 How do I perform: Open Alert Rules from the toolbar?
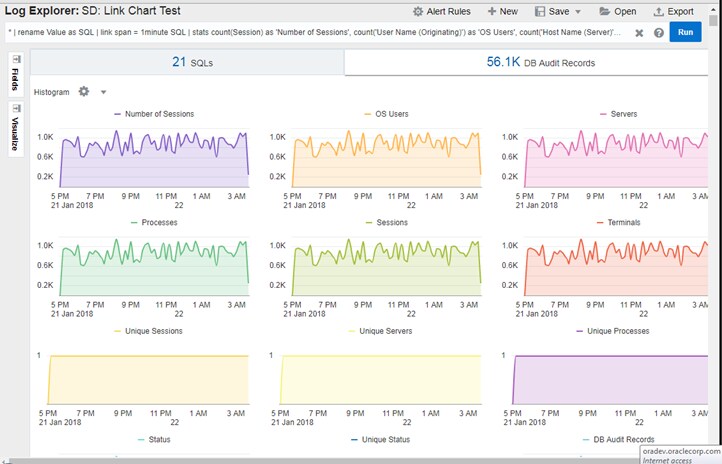point(441,12)
